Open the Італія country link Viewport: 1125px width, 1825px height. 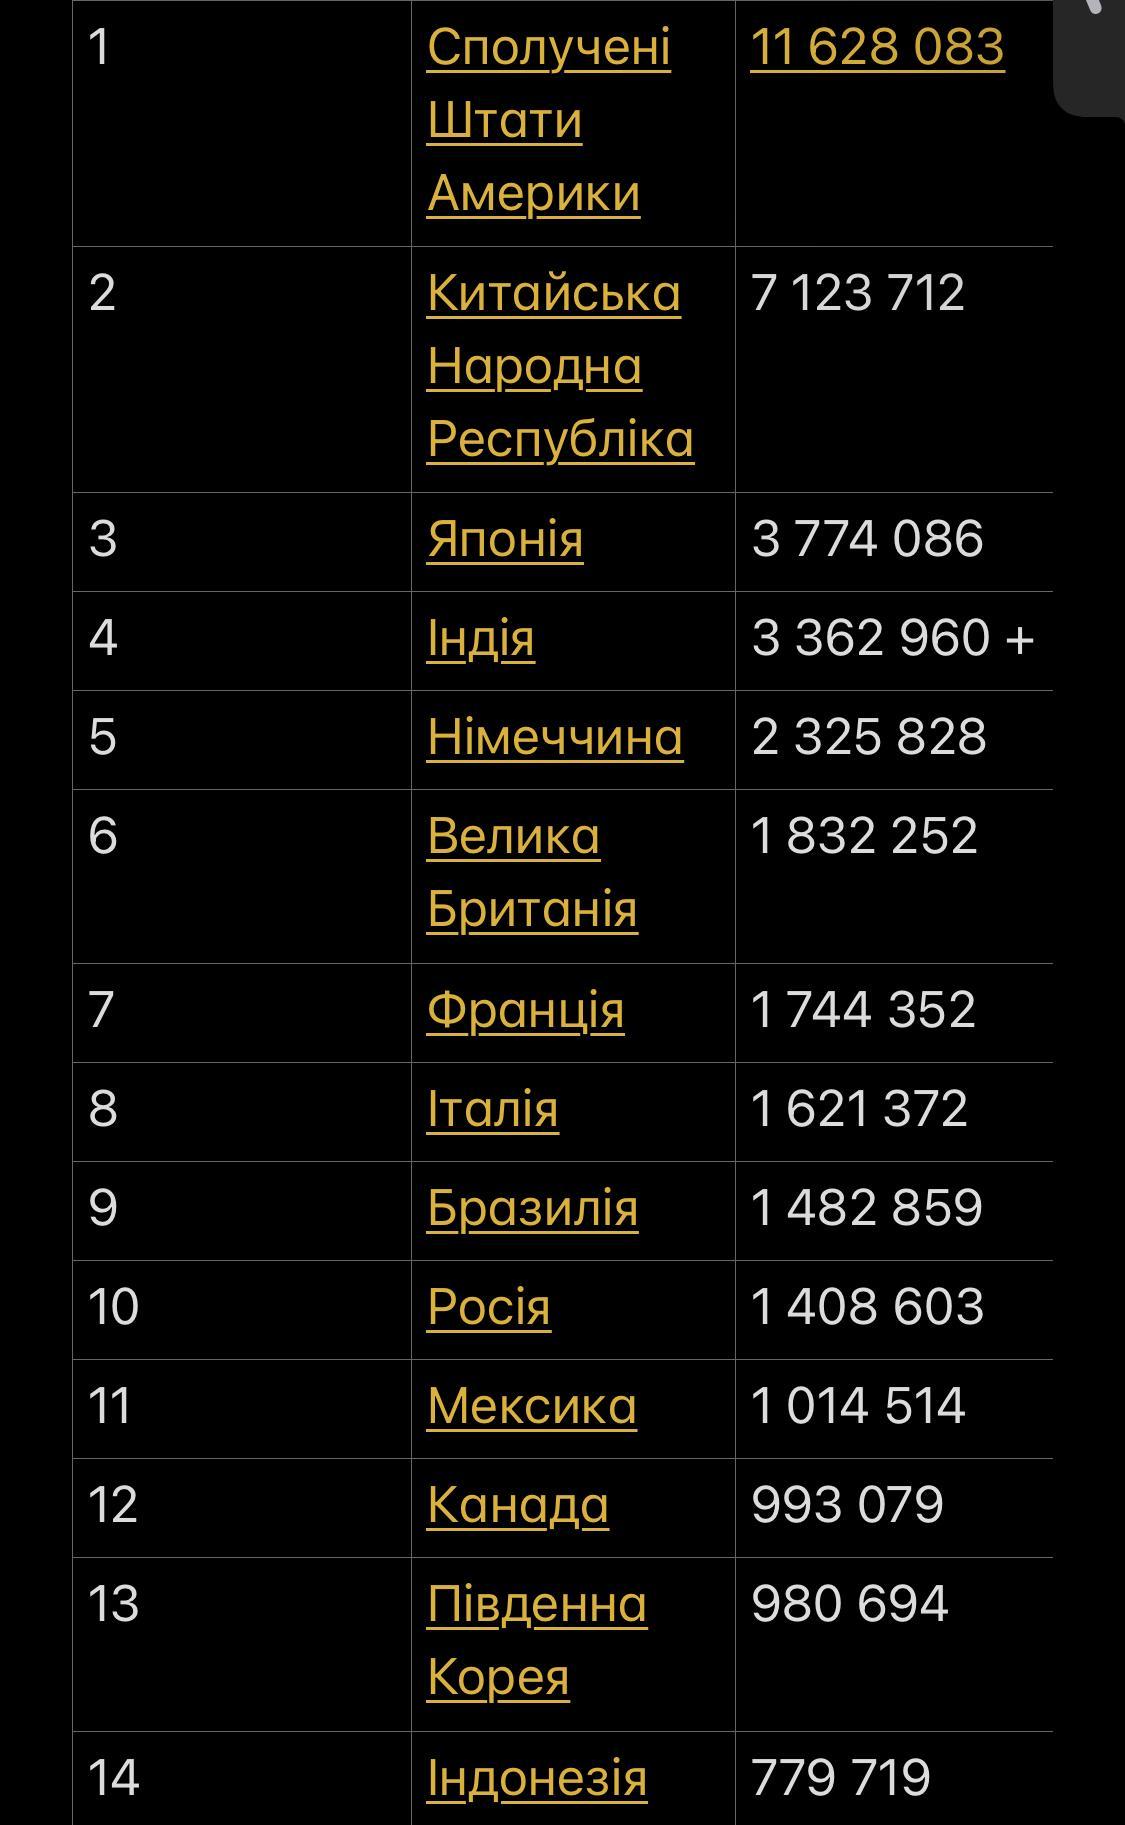click(492, 1108)
